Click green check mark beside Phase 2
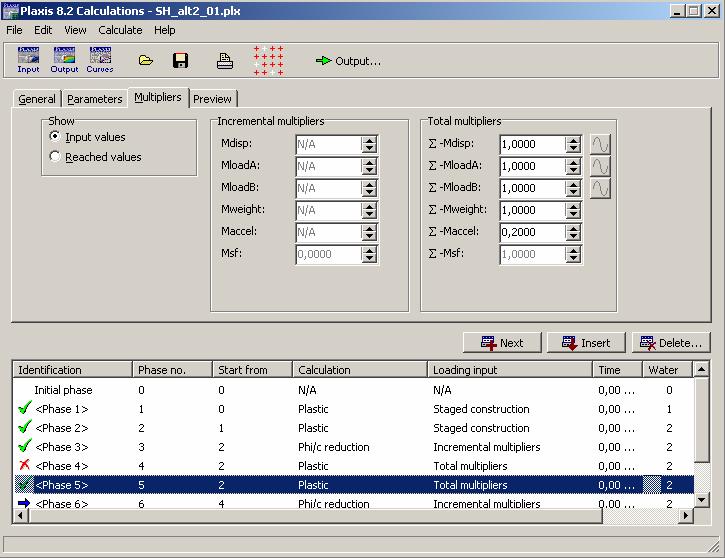Screen dimensions: 725x558 click(x=25, y=427)
